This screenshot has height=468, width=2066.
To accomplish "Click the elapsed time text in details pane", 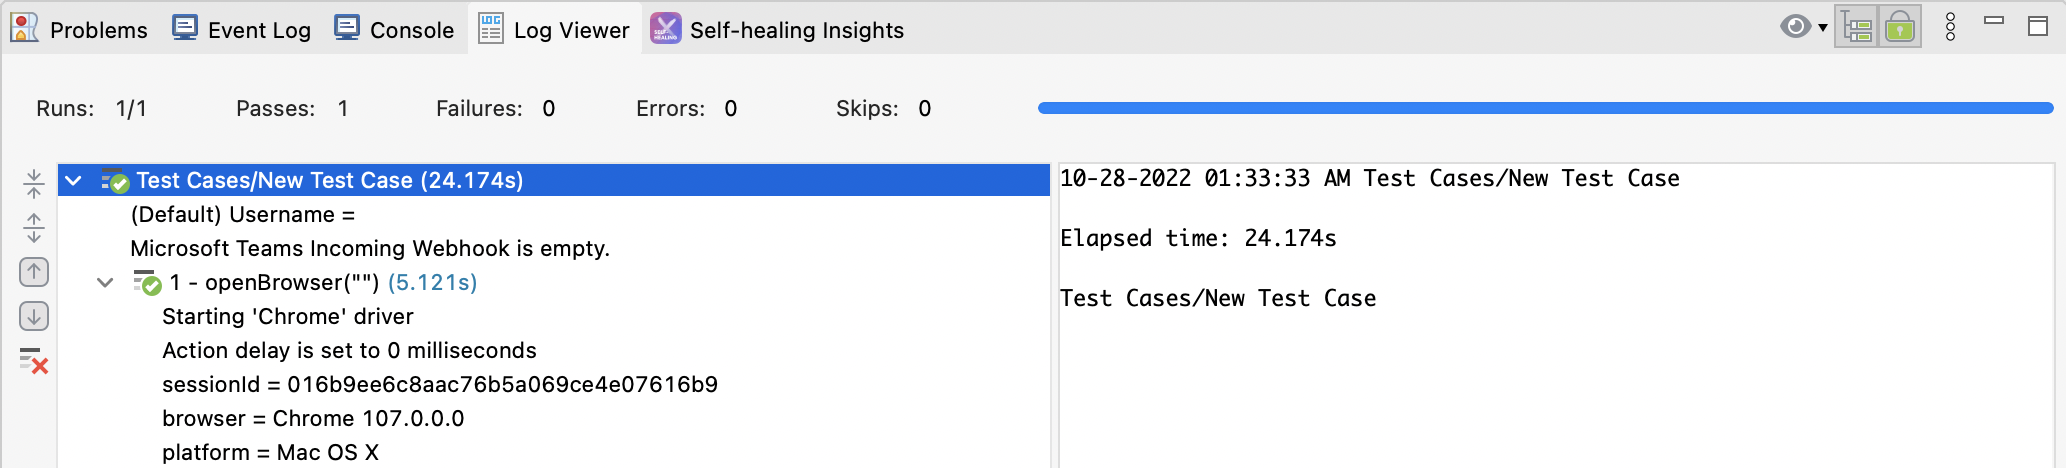I will pyautogui.click(x=1198, y=239).
